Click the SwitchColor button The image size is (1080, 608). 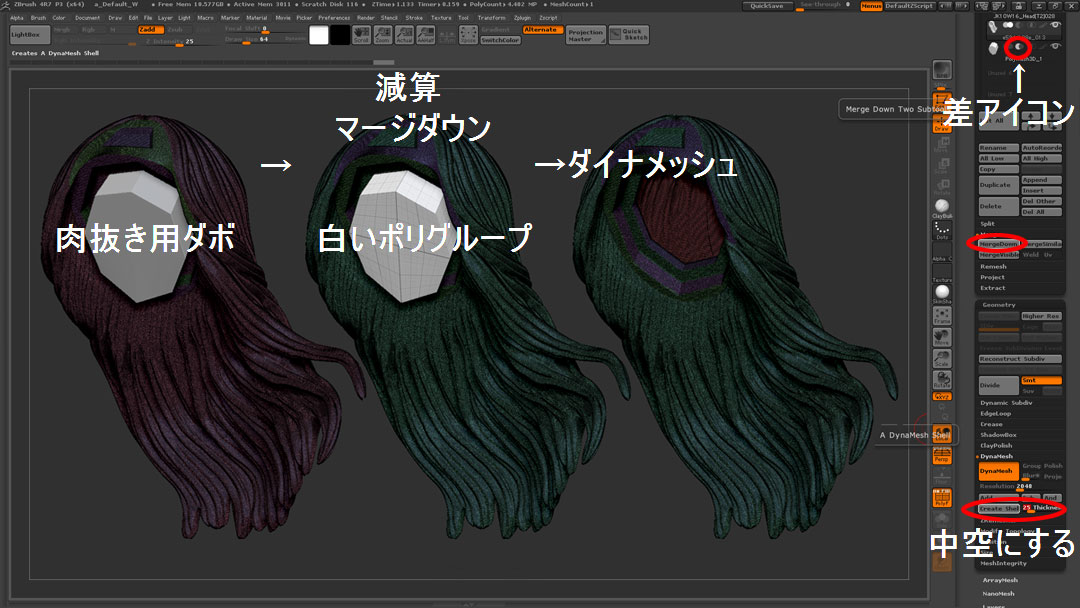500,40
